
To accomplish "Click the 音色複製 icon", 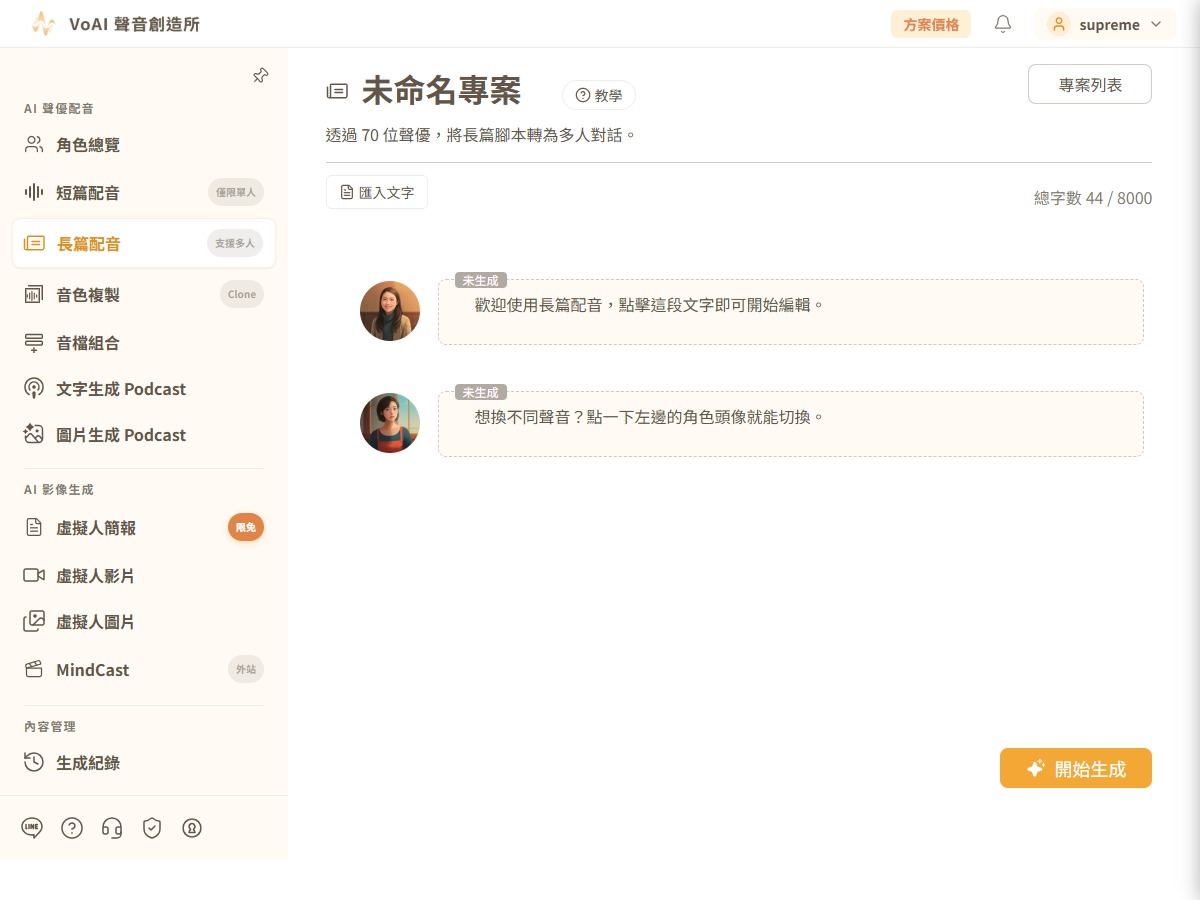I will 34,294.
